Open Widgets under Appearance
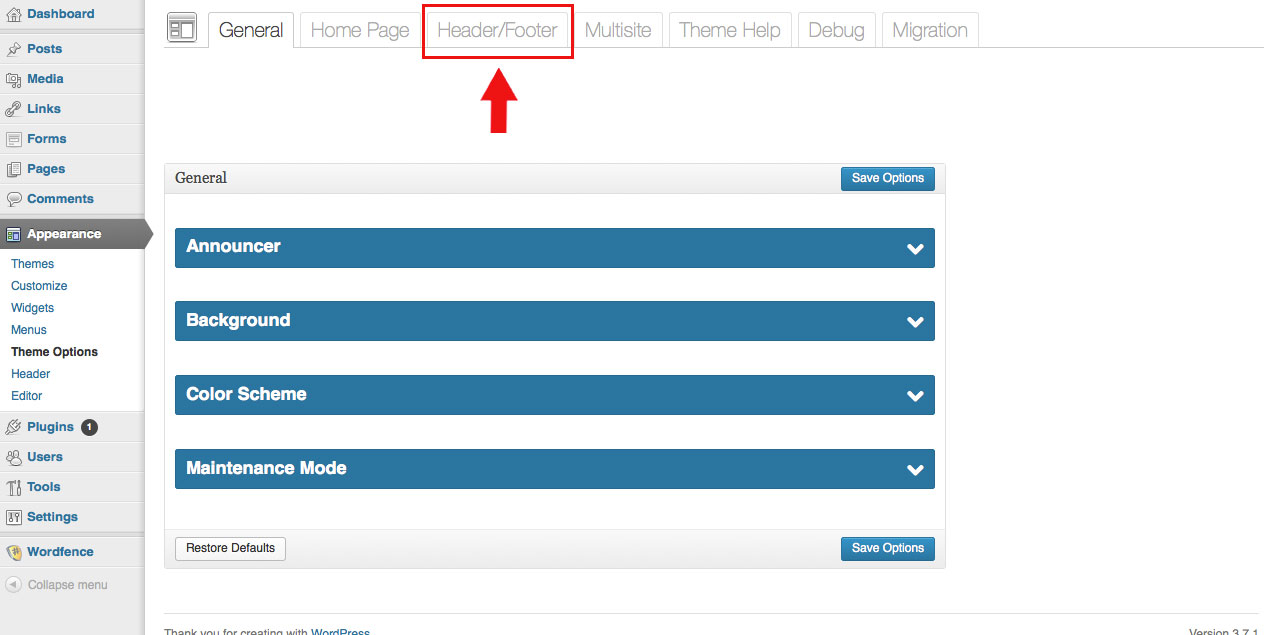 click(x=32, y=308)
